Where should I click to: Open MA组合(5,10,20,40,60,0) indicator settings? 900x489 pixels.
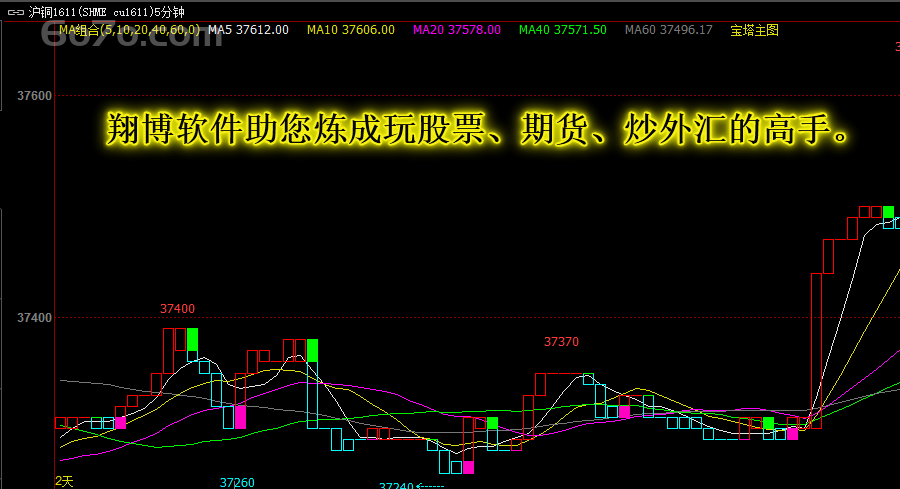tap(130, 30)
